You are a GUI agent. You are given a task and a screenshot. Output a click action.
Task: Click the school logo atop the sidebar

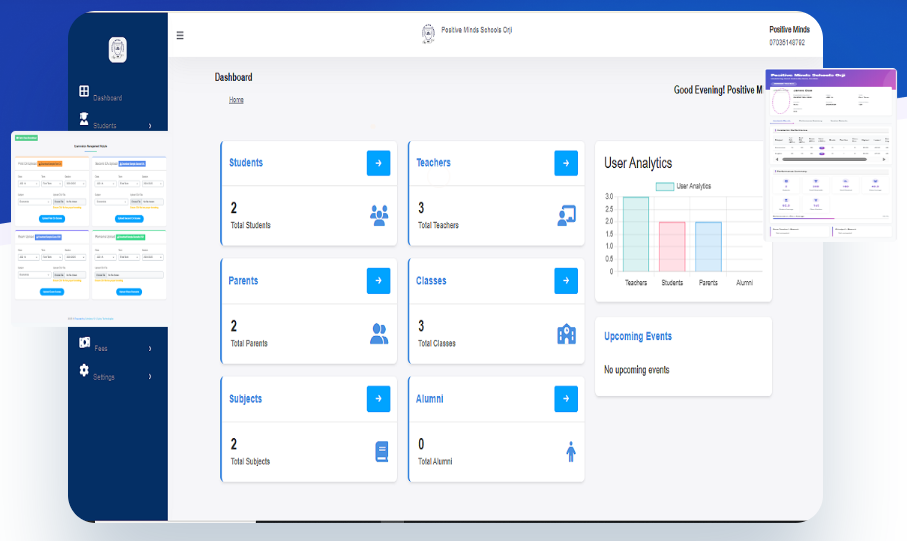117,50
